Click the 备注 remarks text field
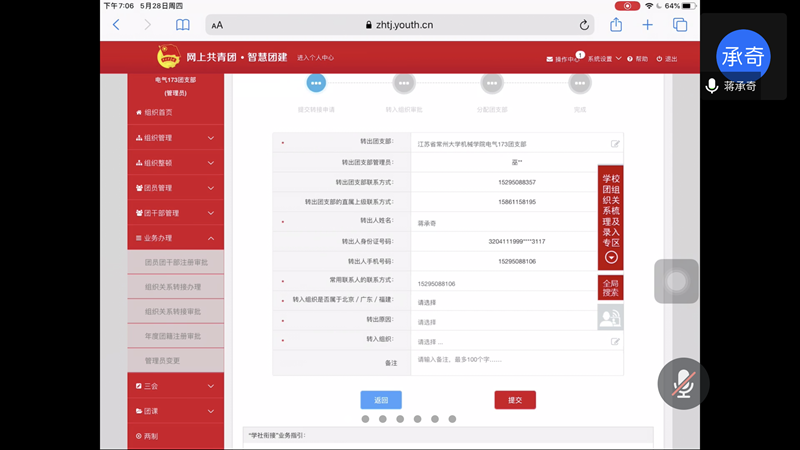This screenshot has height=450, width=800. coord(515,361)
